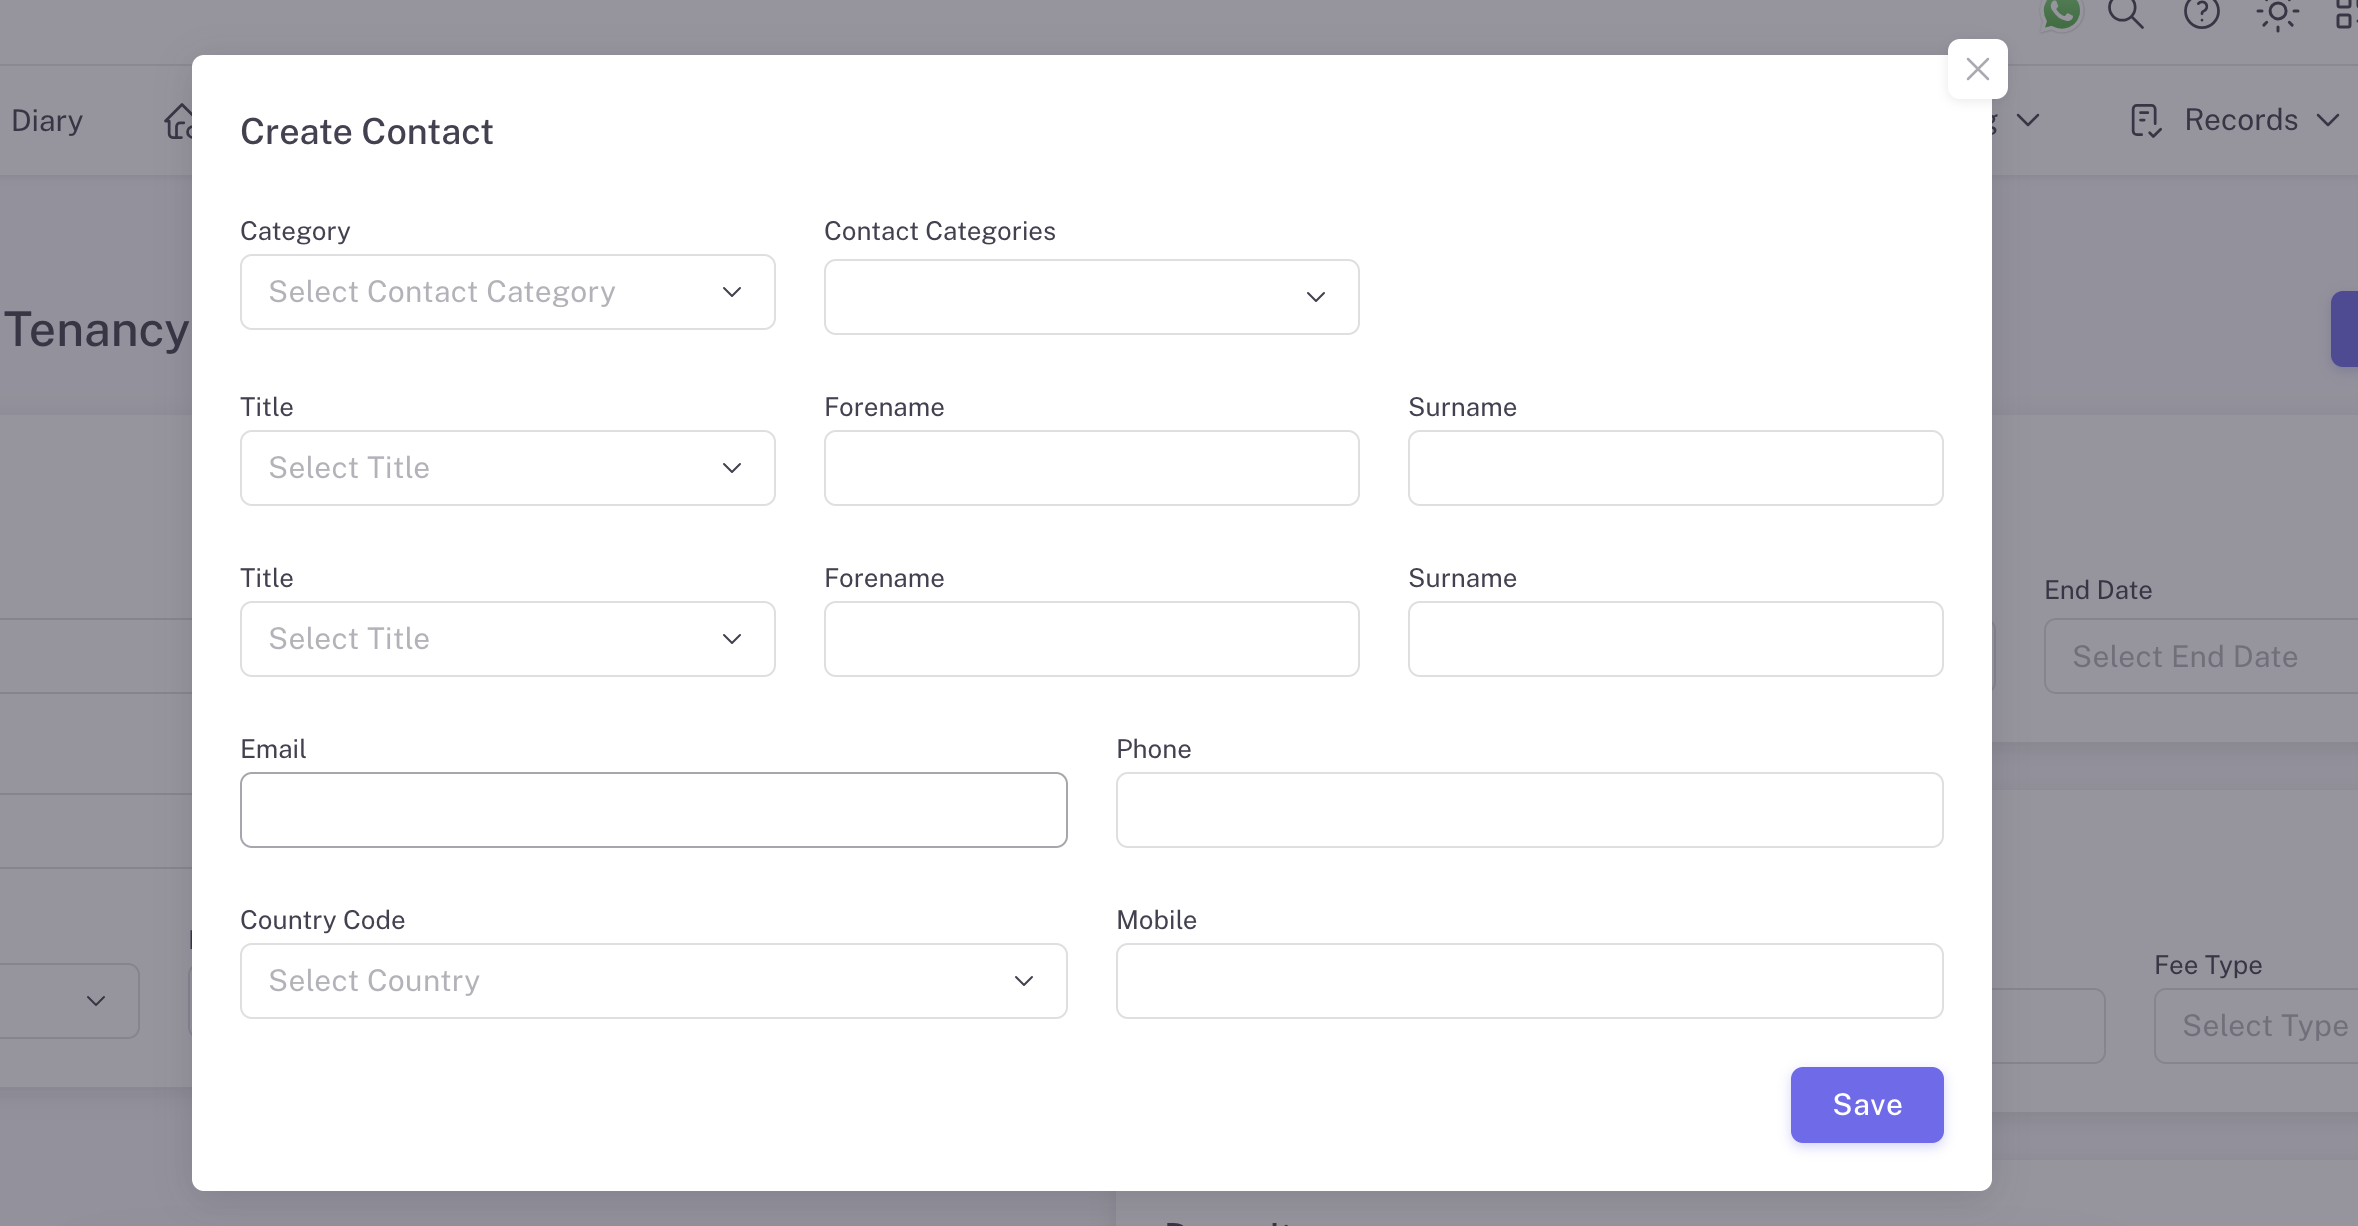The width and height of the screenshot is (2358, 1226).
Task: Open the help question mark icon
Action: pyautogui.click(x=2201, y=13)
